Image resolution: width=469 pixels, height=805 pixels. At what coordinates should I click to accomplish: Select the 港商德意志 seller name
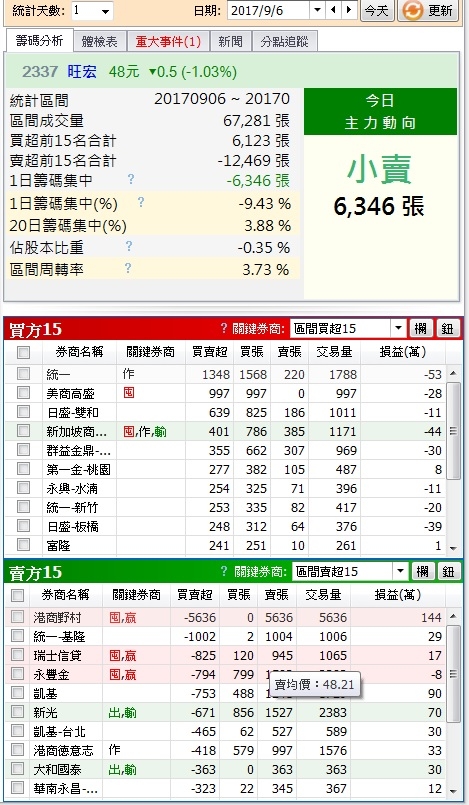tap(63, 751)
